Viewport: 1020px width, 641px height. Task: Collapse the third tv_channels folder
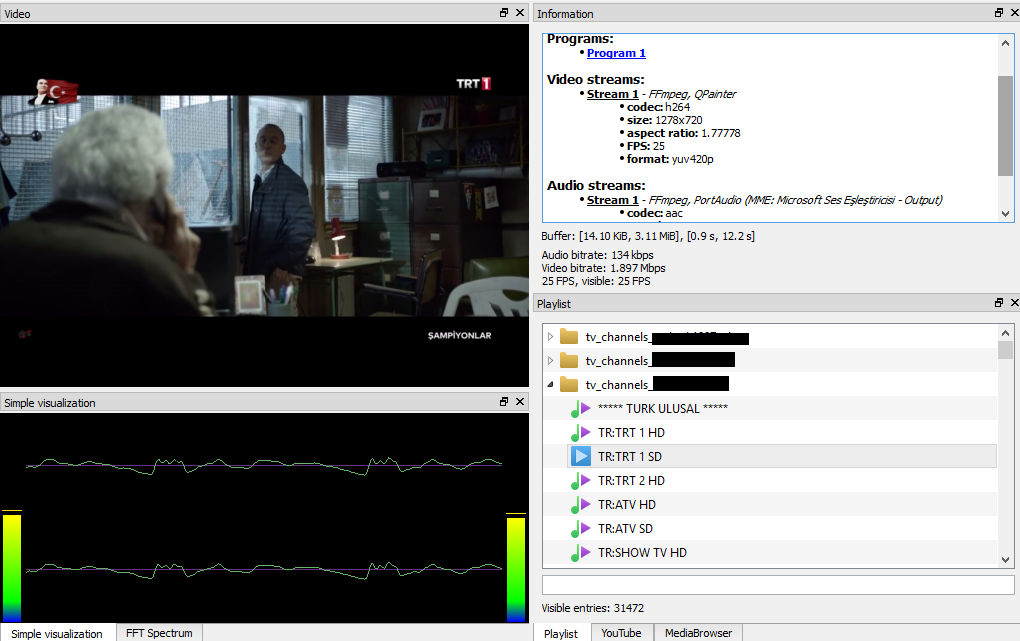[550, 385]
